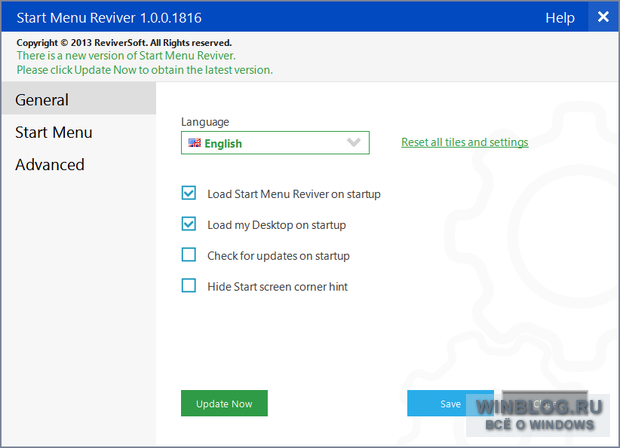620x448 pixels.
Task: Open the General settings tab
Action: click(x=79, y=99)
